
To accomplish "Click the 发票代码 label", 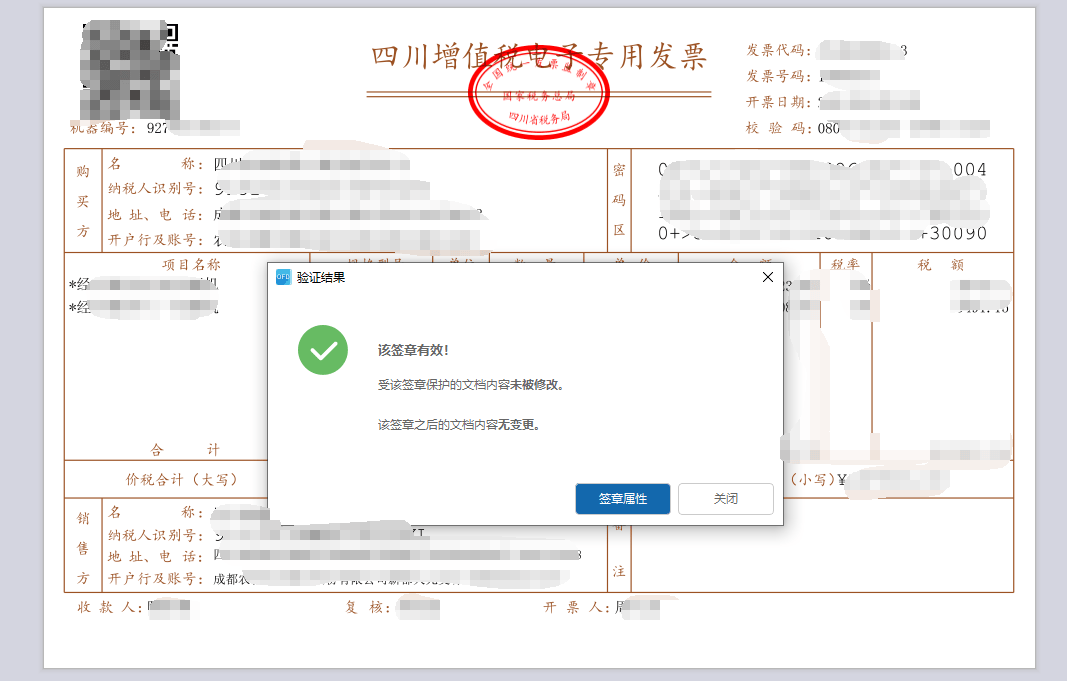I will point(778,50).
